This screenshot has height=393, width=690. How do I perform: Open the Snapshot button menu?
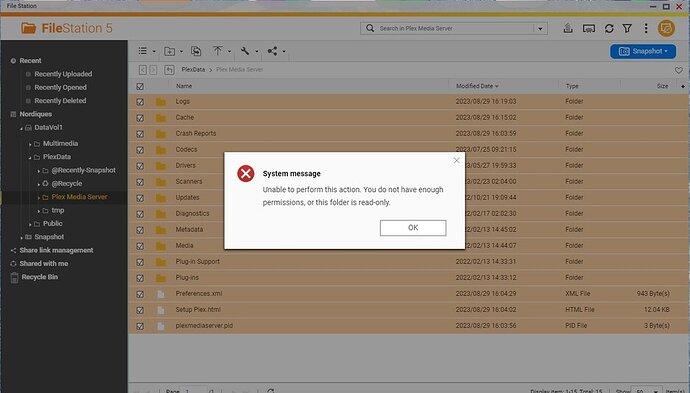pyautogui.click(x=643, y=51)
